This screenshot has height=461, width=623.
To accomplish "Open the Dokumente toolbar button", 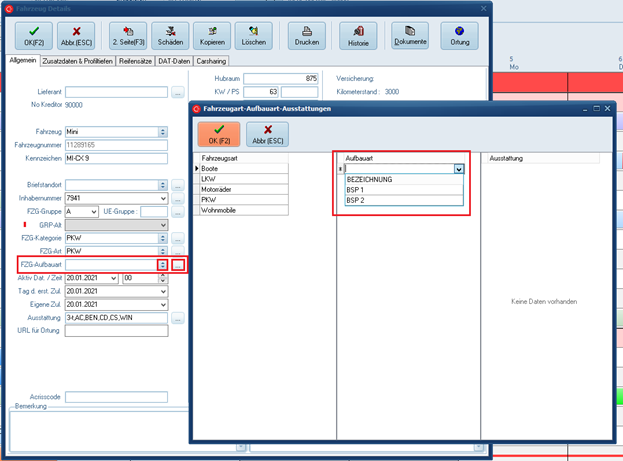I will point(410,35).
